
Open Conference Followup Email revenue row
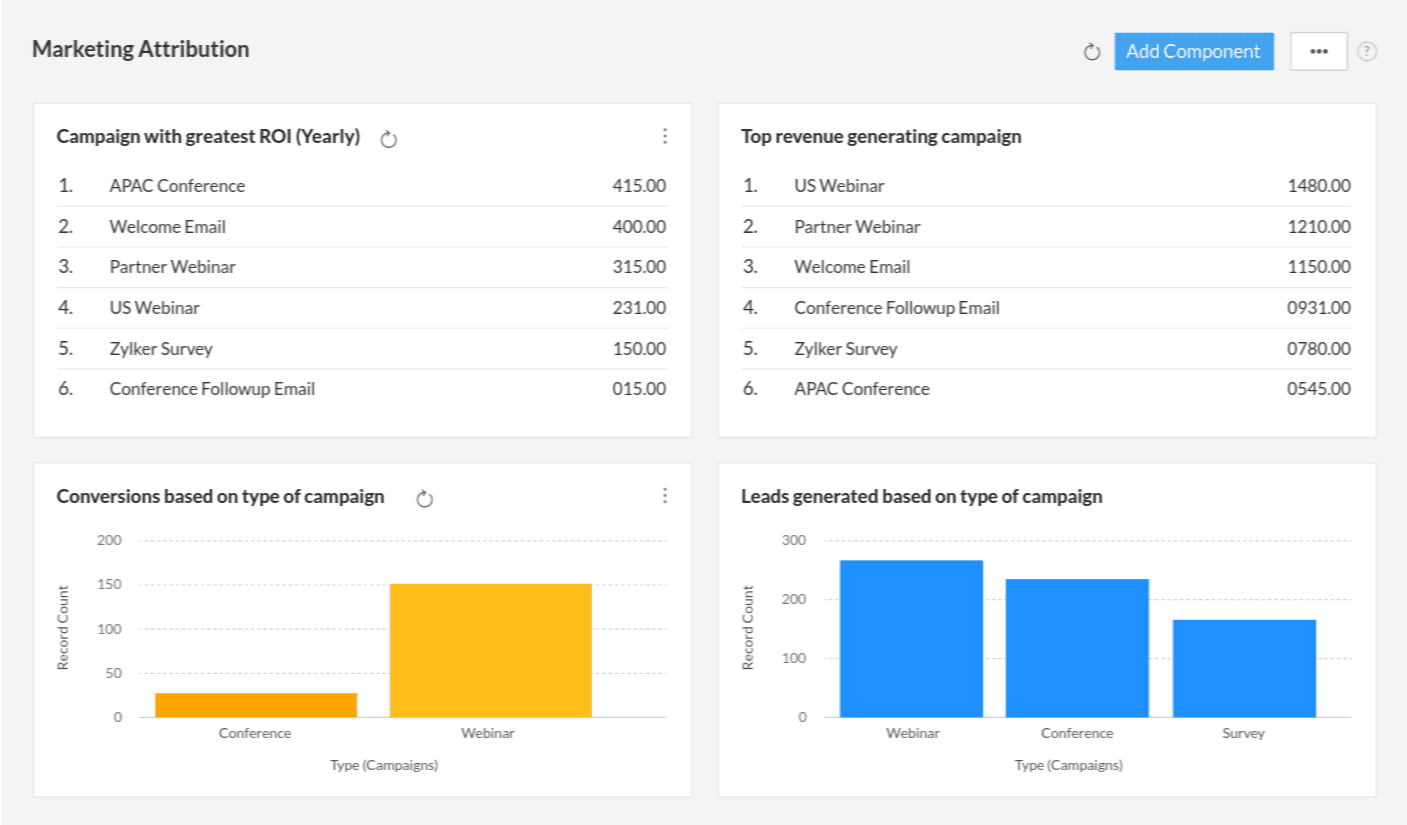coord(897,308)
